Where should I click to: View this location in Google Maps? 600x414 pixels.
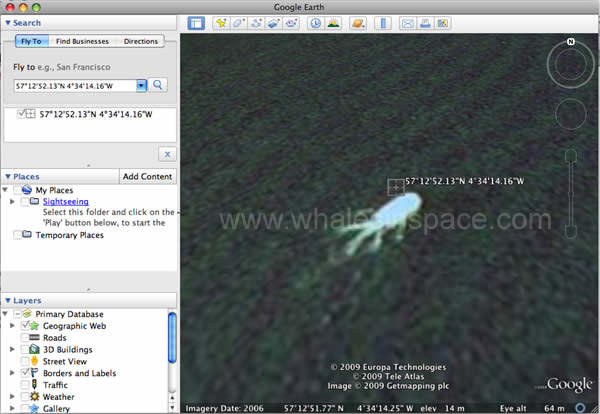tap(443, 23)
